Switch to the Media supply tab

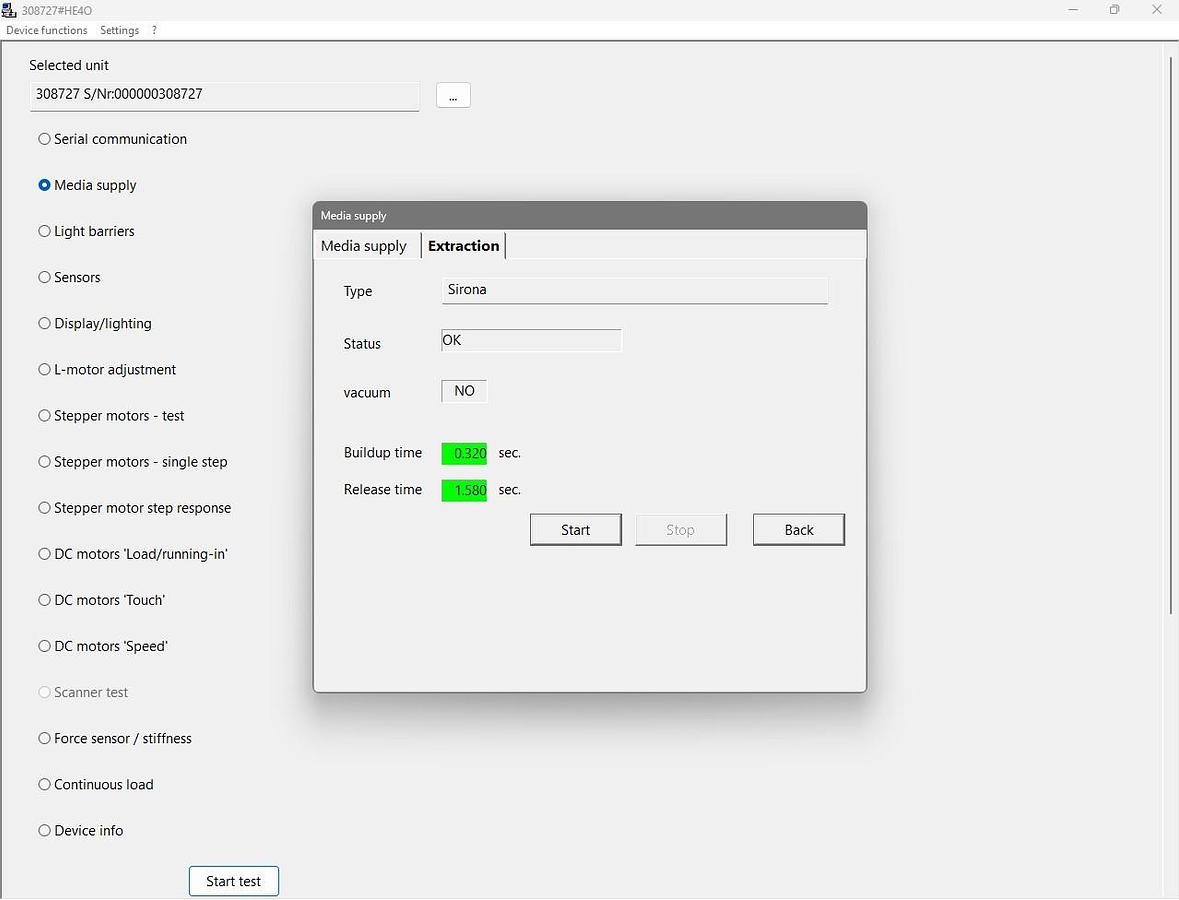364,246
